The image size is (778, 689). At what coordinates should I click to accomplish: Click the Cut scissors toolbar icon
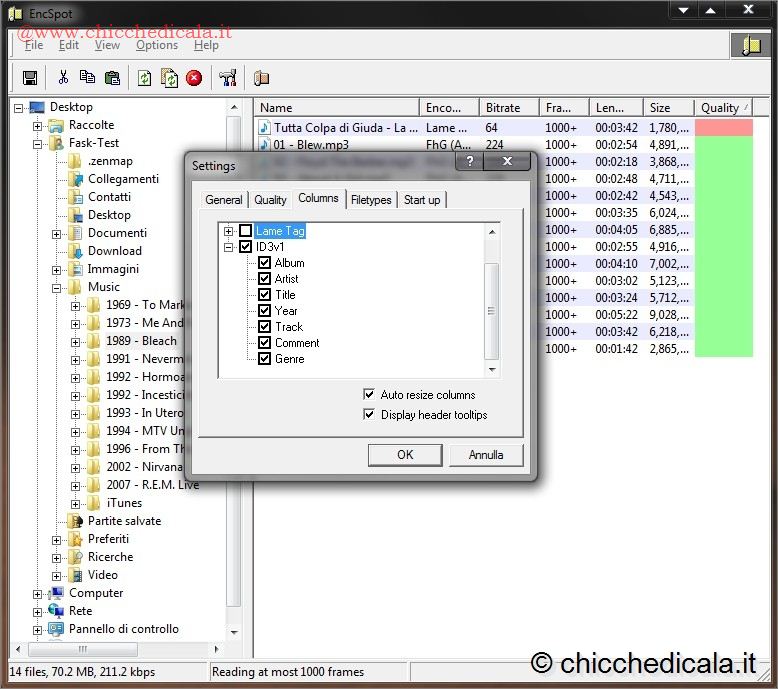click(63, 78)
